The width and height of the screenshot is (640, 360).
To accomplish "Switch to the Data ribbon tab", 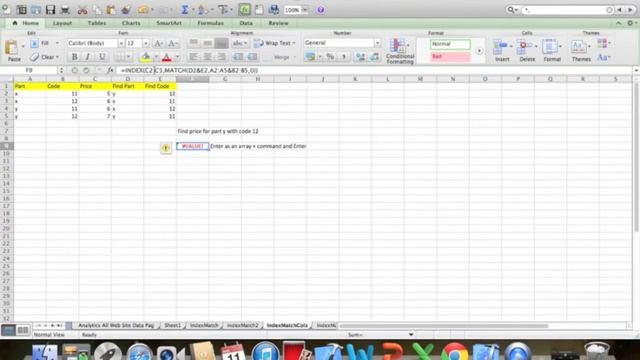I will point(246,23).
